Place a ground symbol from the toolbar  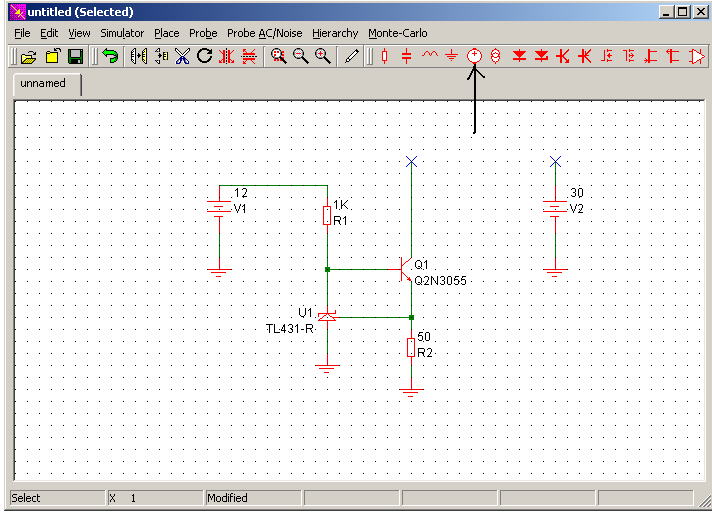(x=451, y=56)
